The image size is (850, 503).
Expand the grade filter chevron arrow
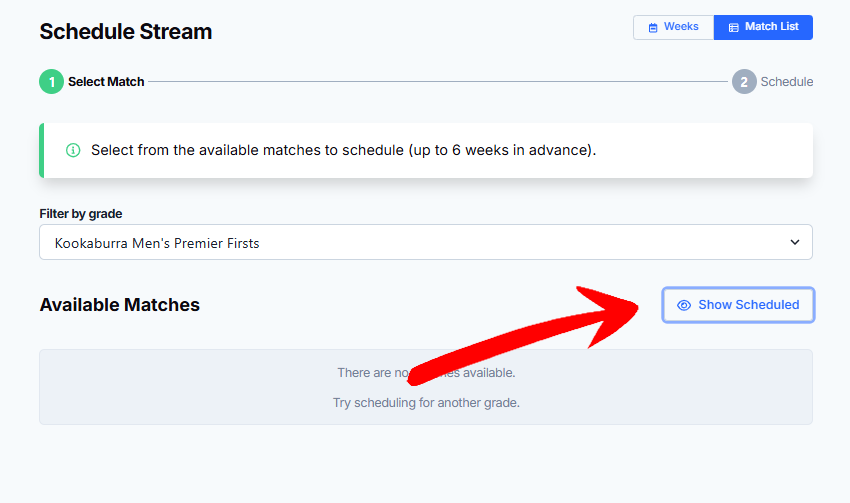795,243
